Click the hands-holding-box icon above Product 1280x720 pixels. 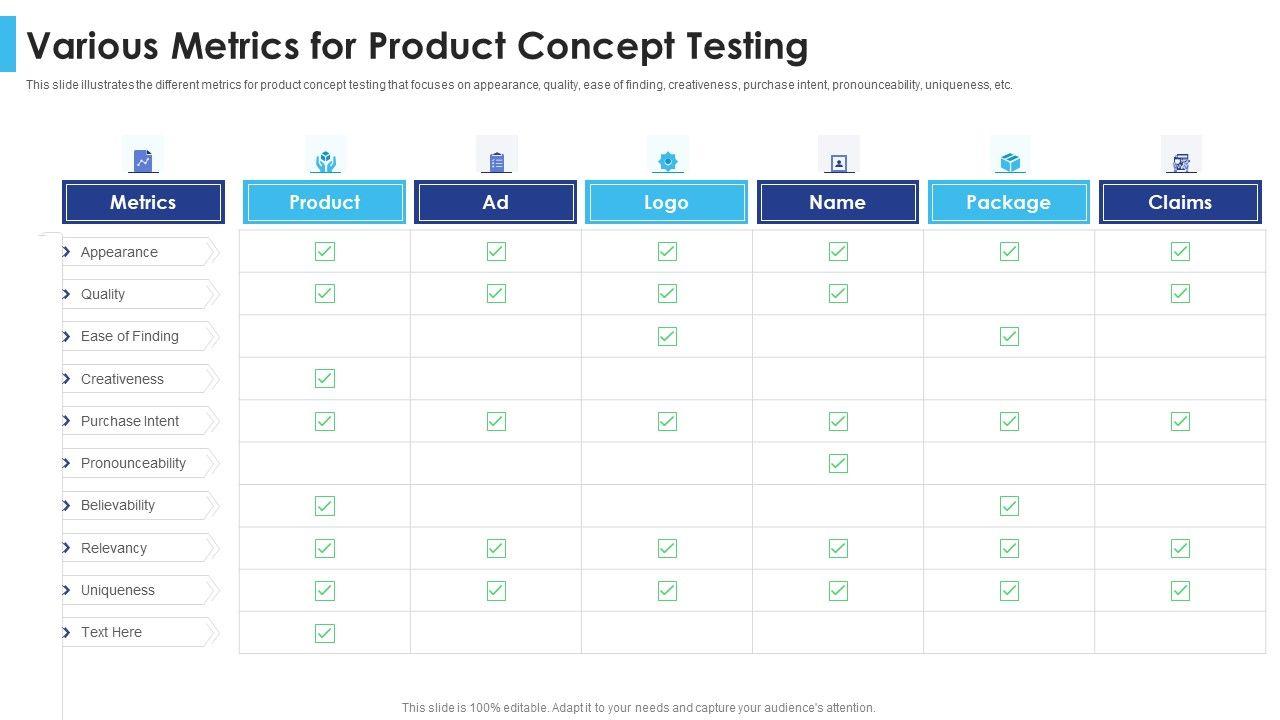pos(325,161)
